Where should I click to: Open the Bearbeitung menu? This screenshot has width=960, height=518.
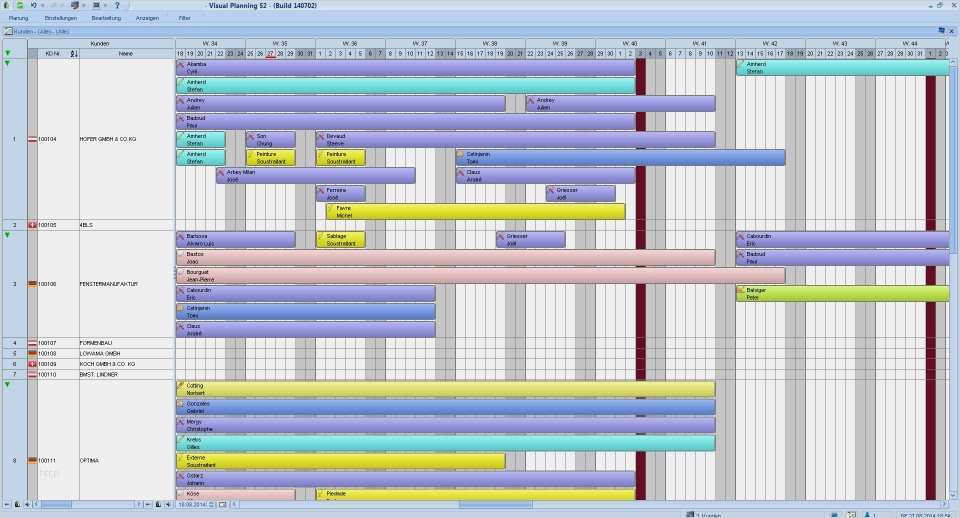coord(106,18)
